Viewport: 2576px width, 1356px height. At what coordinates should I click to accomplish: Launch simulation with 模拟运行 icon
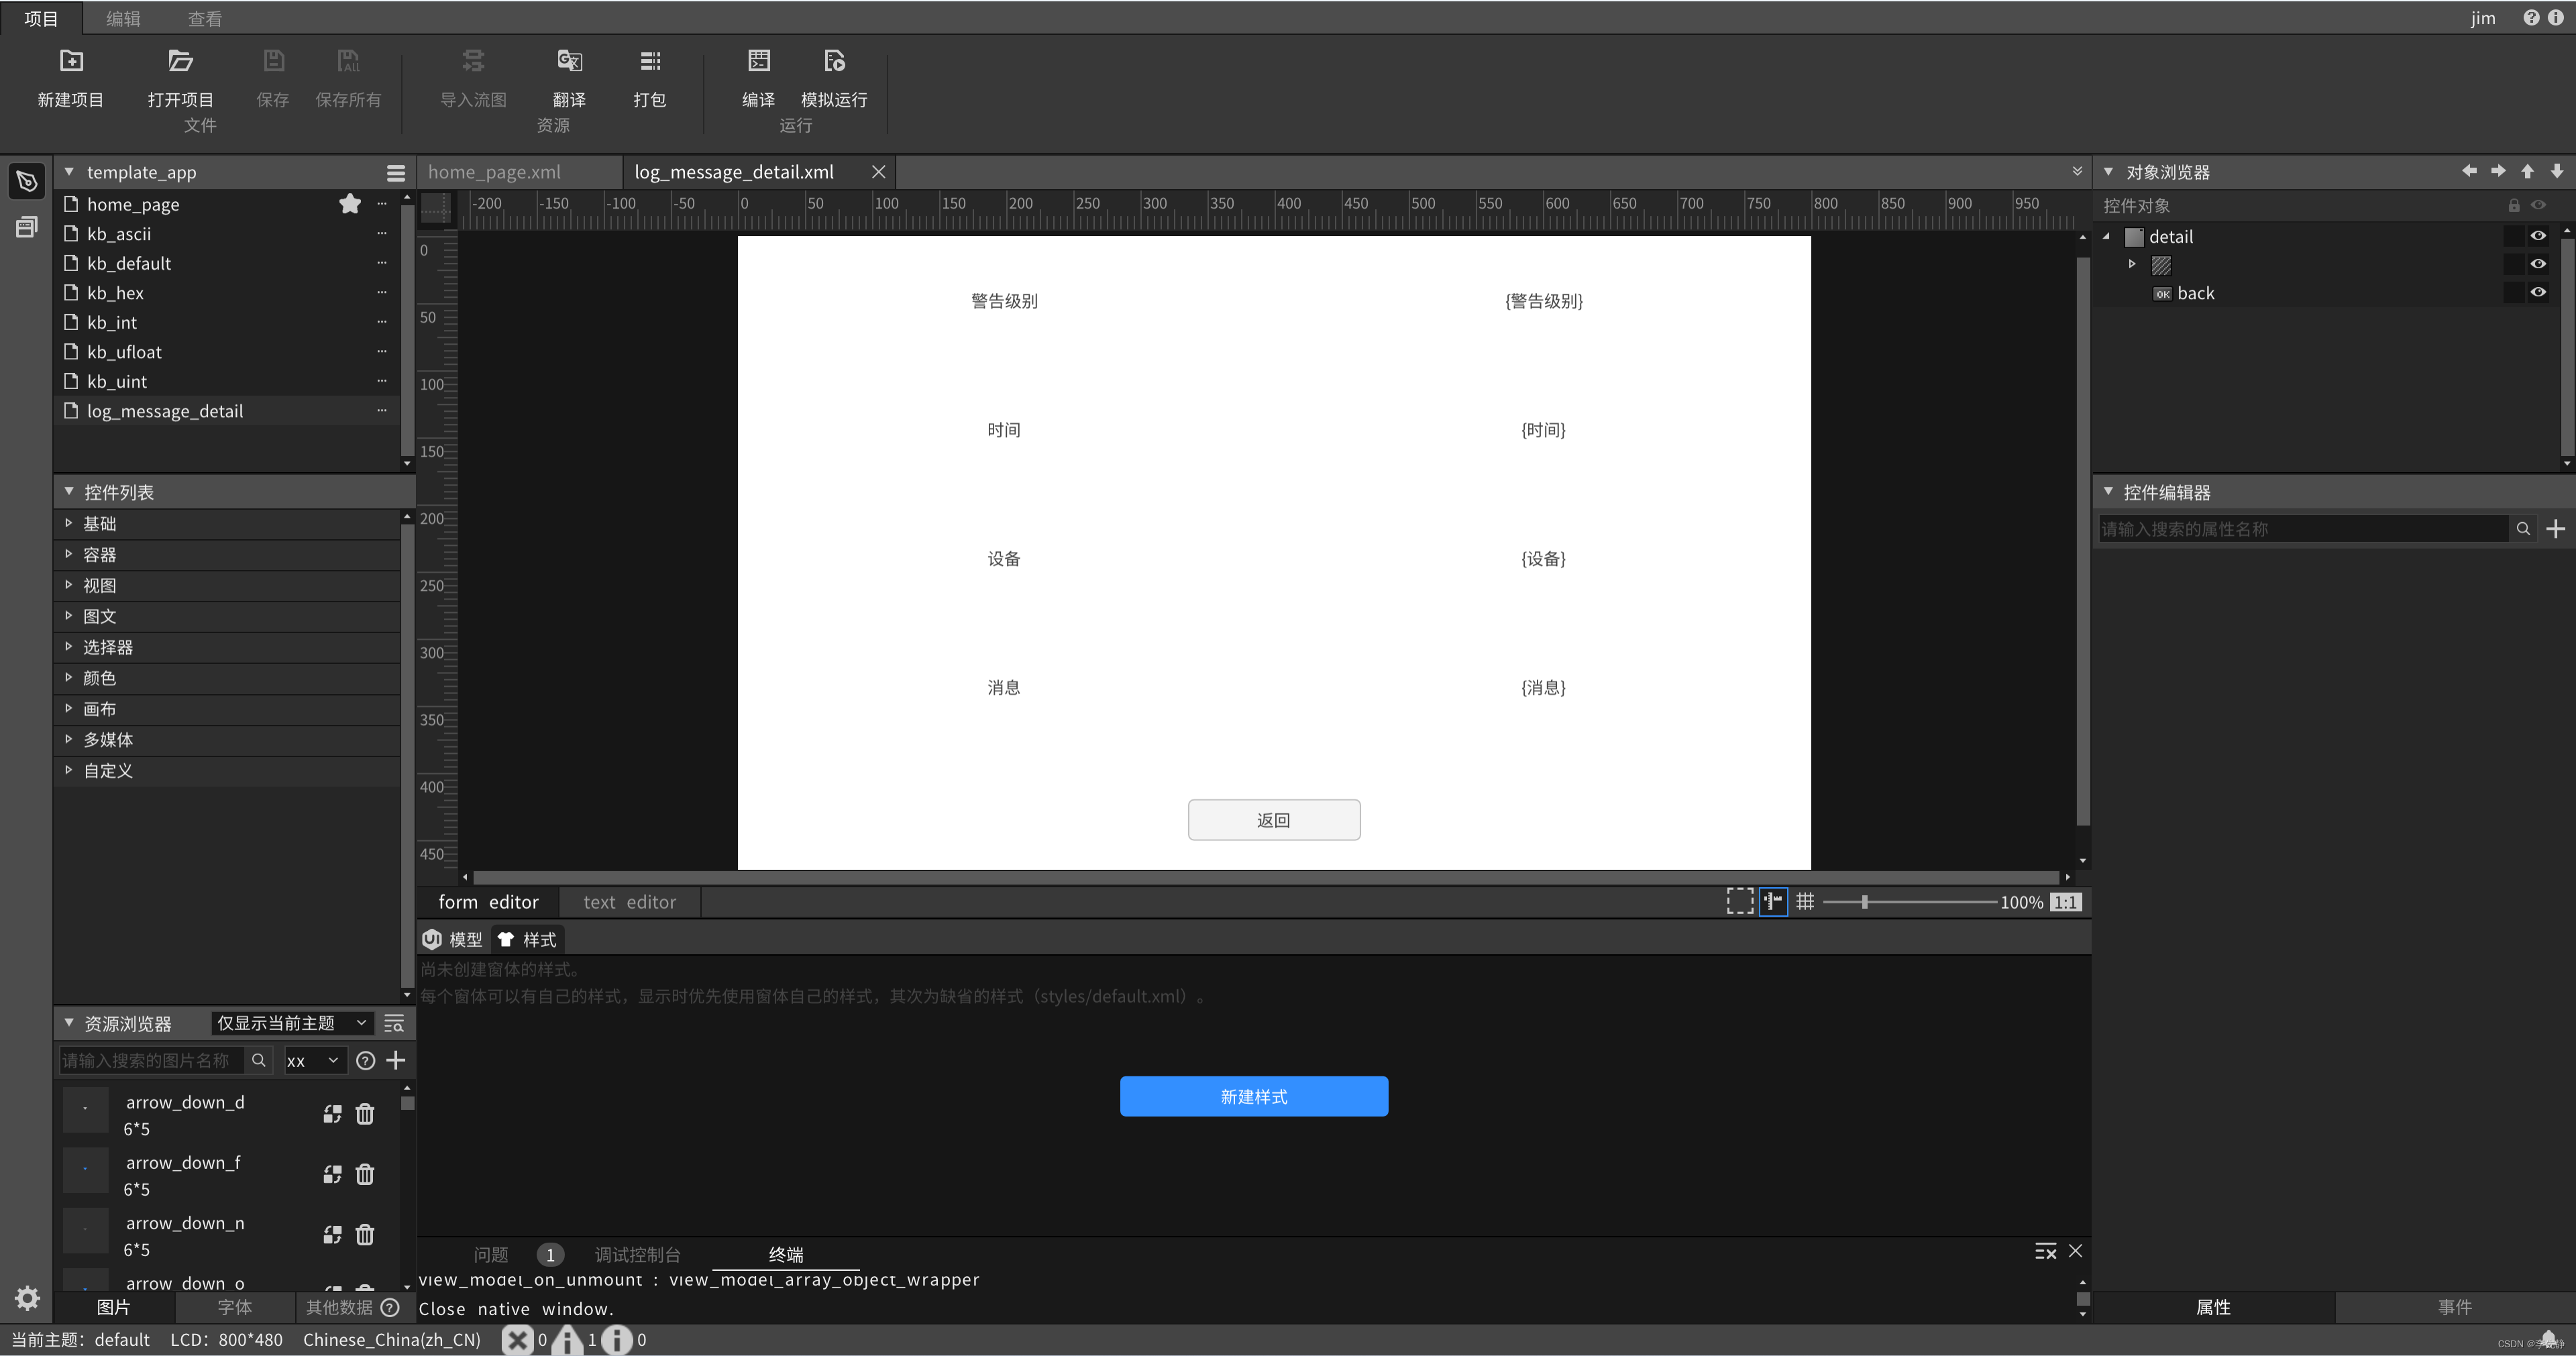[x=834, y=61]
